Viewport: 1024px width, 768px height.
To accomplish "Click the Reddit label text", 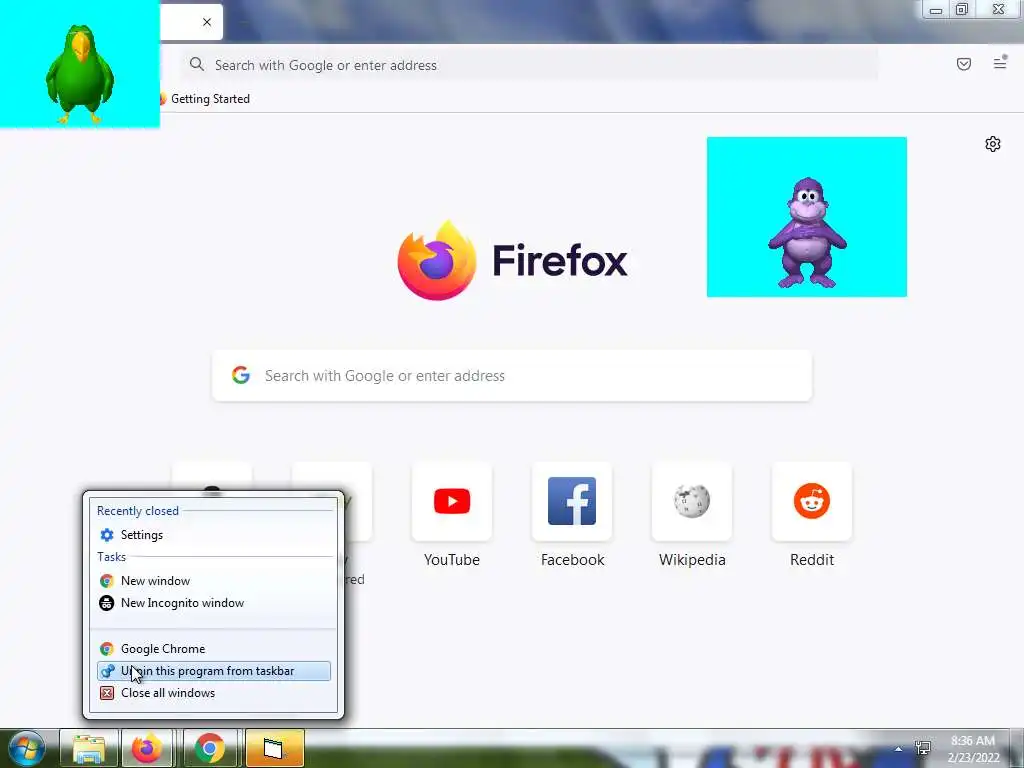I will [812, 560].
